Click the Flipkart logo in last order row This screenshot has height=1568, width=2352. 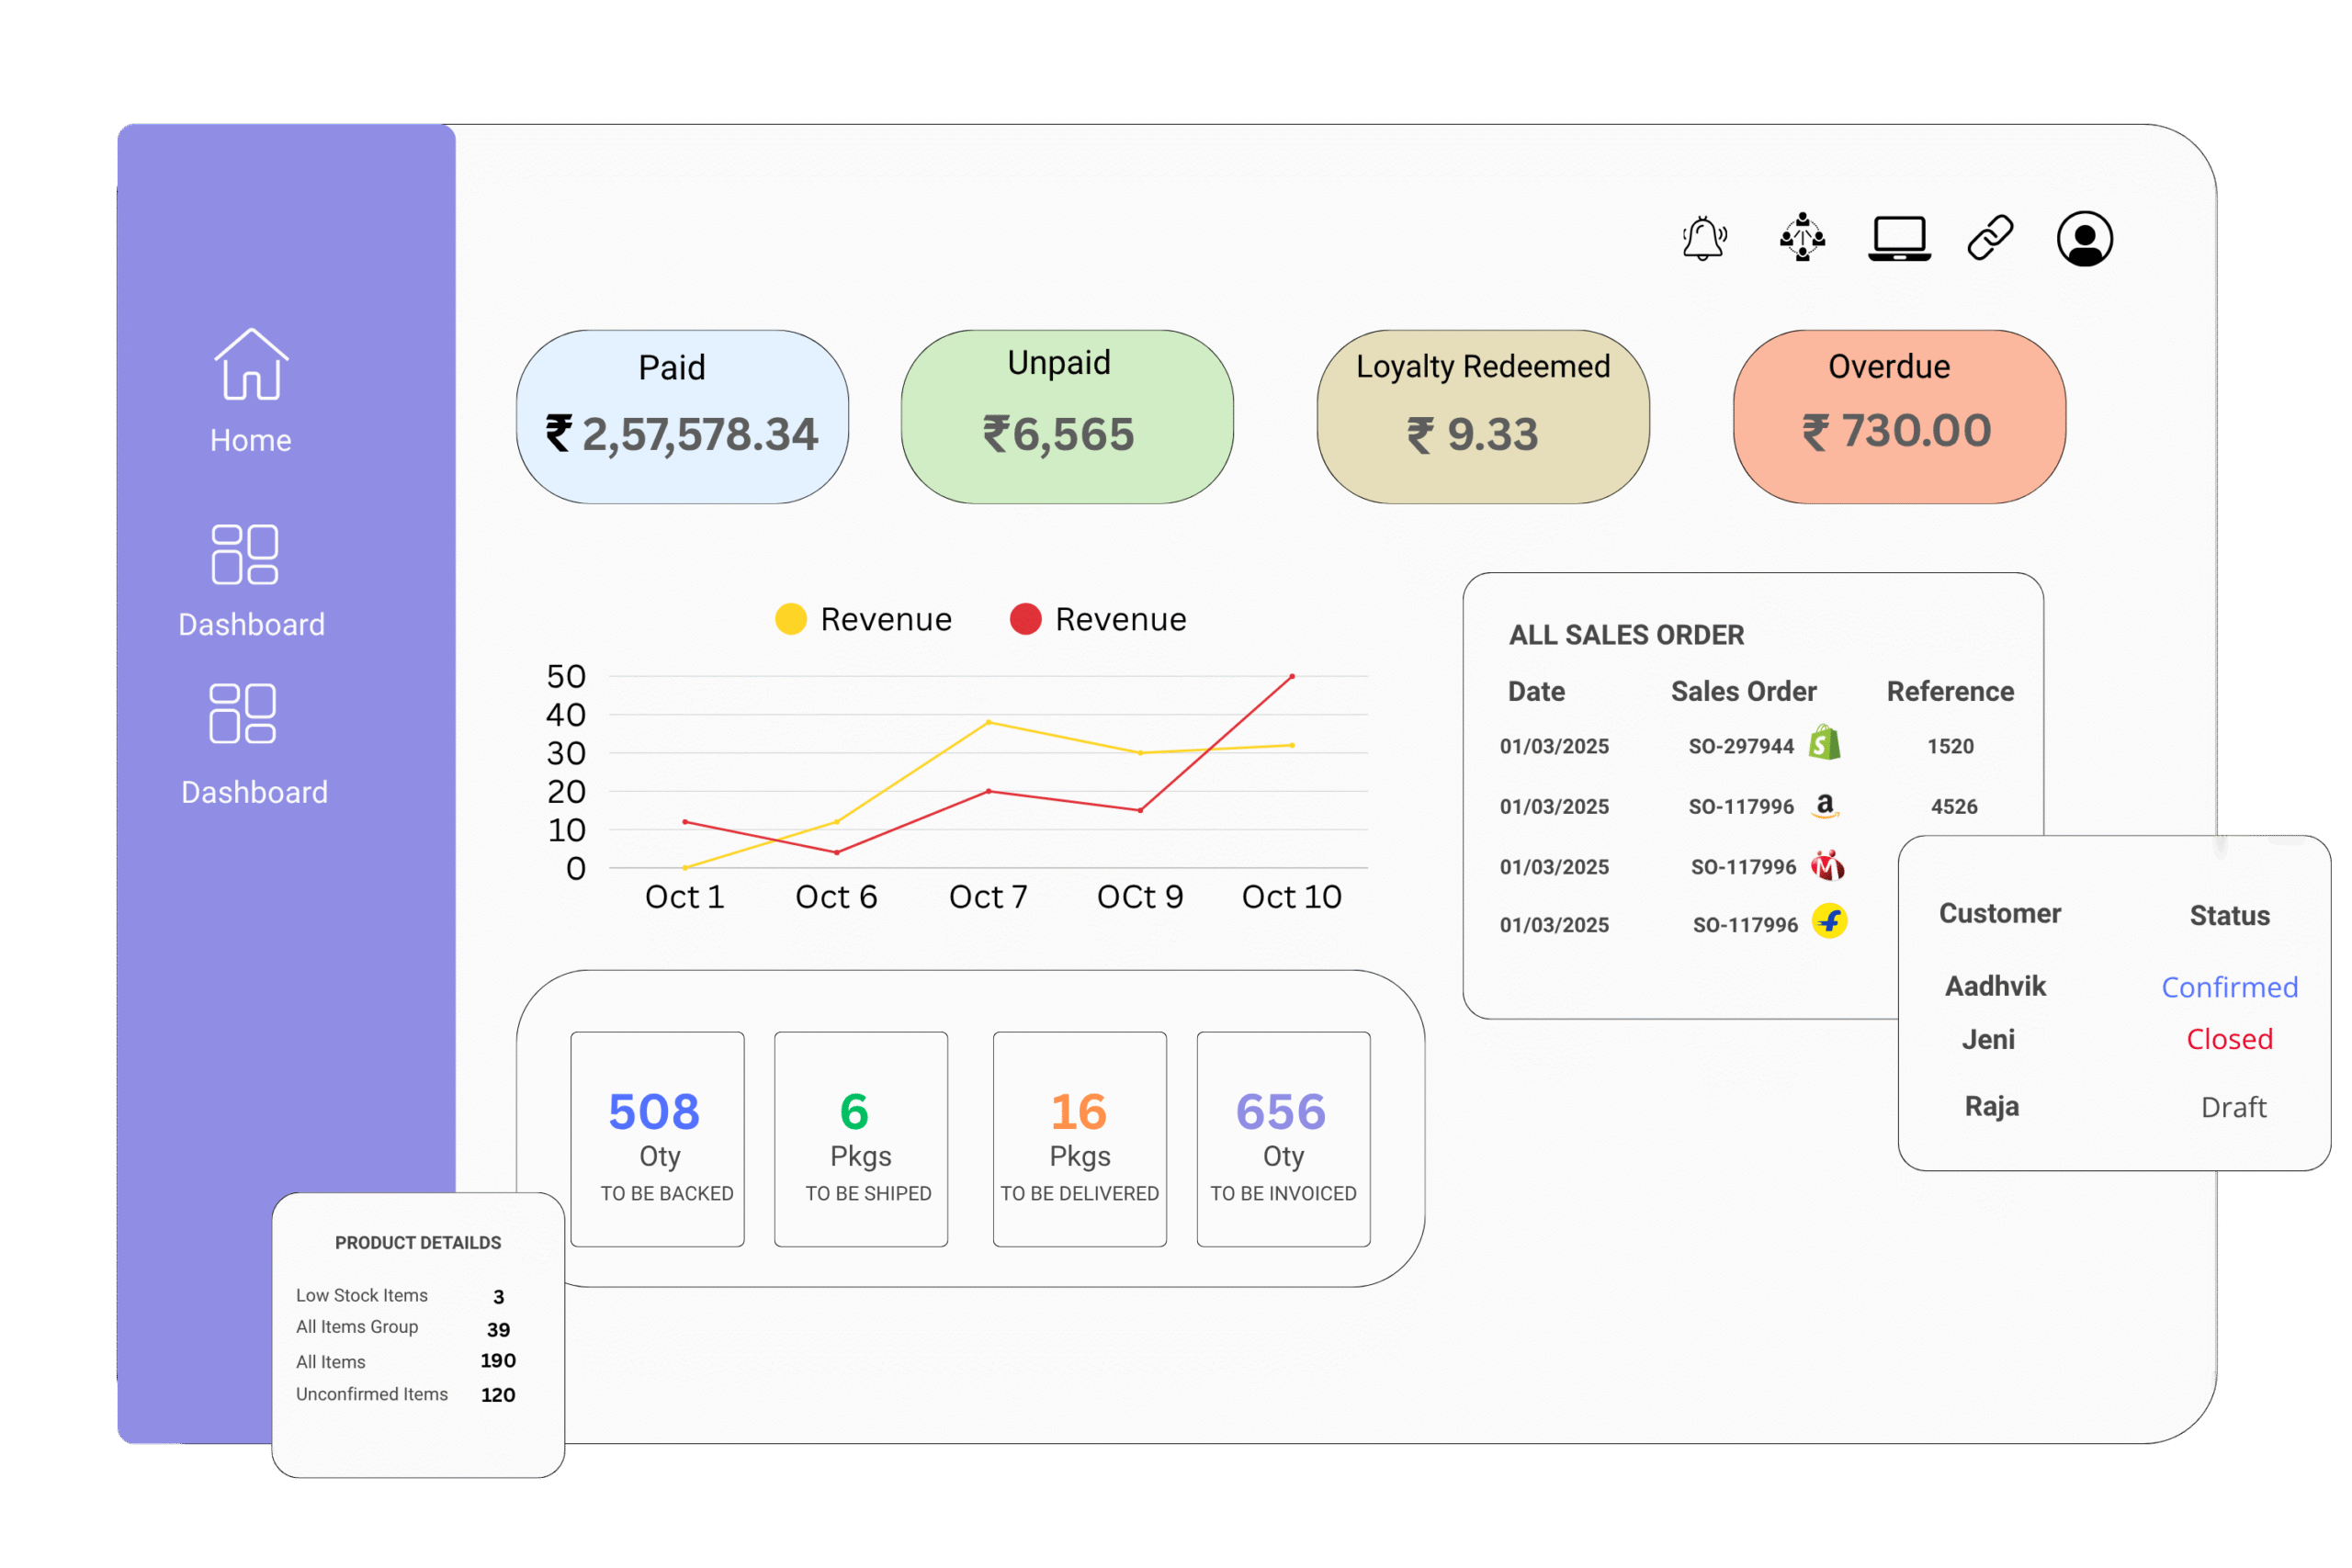(1829, 921)
